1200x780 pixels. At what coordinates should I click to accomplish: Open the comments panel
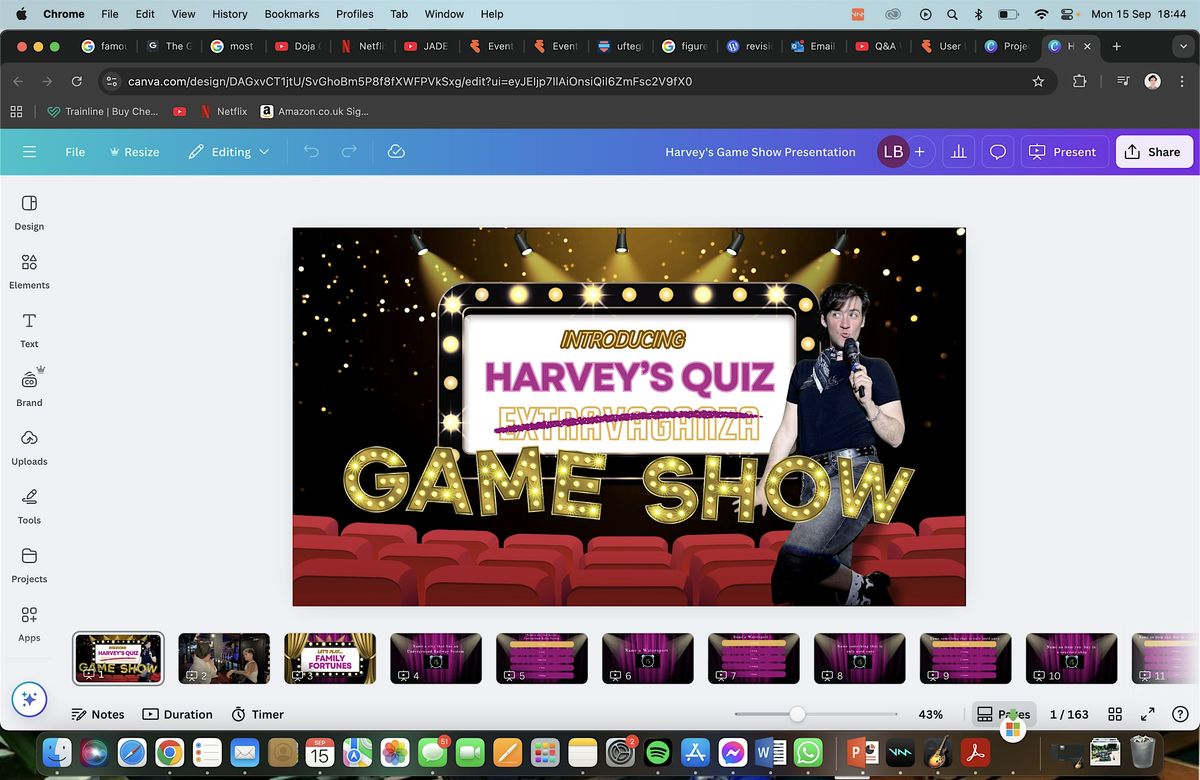(997, 151)
